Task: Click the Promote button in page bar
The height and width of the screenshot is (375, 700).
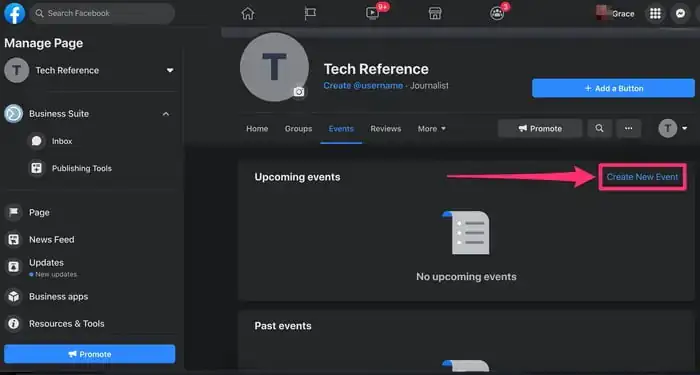Action: tap(540, 129)
